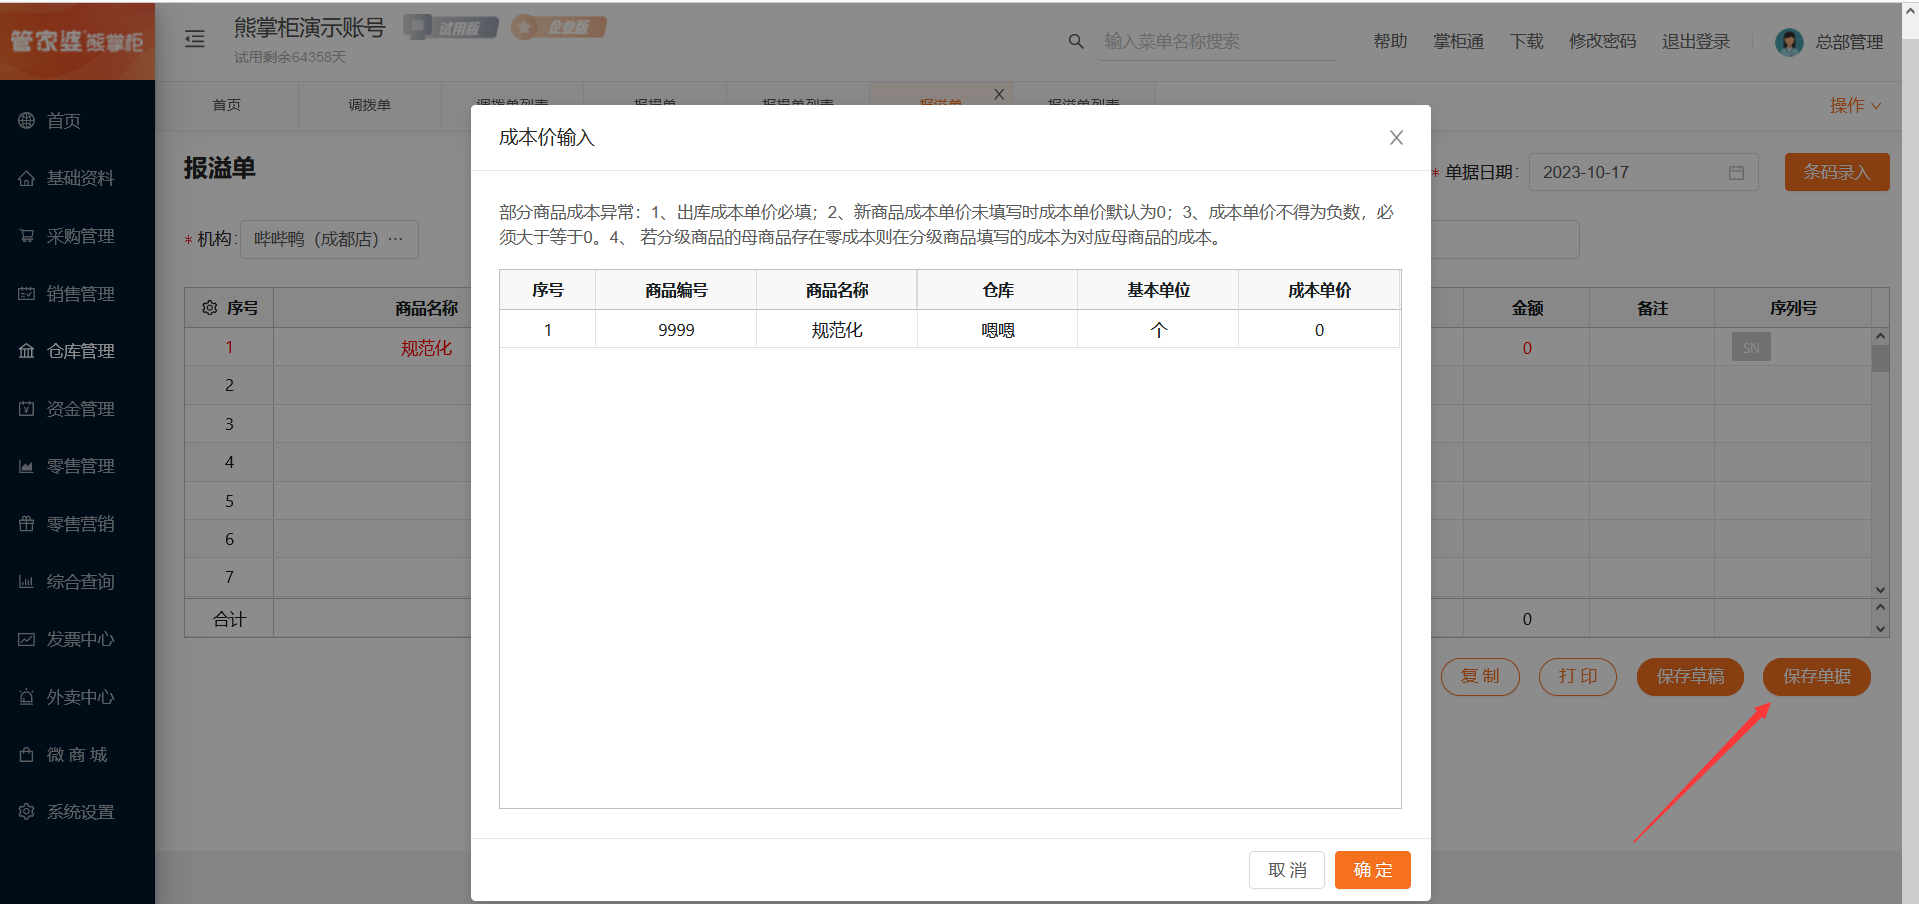1919x904 pixels.
Task: Close the 成本价输入 dialog with X
Action: coord(1396,138)
